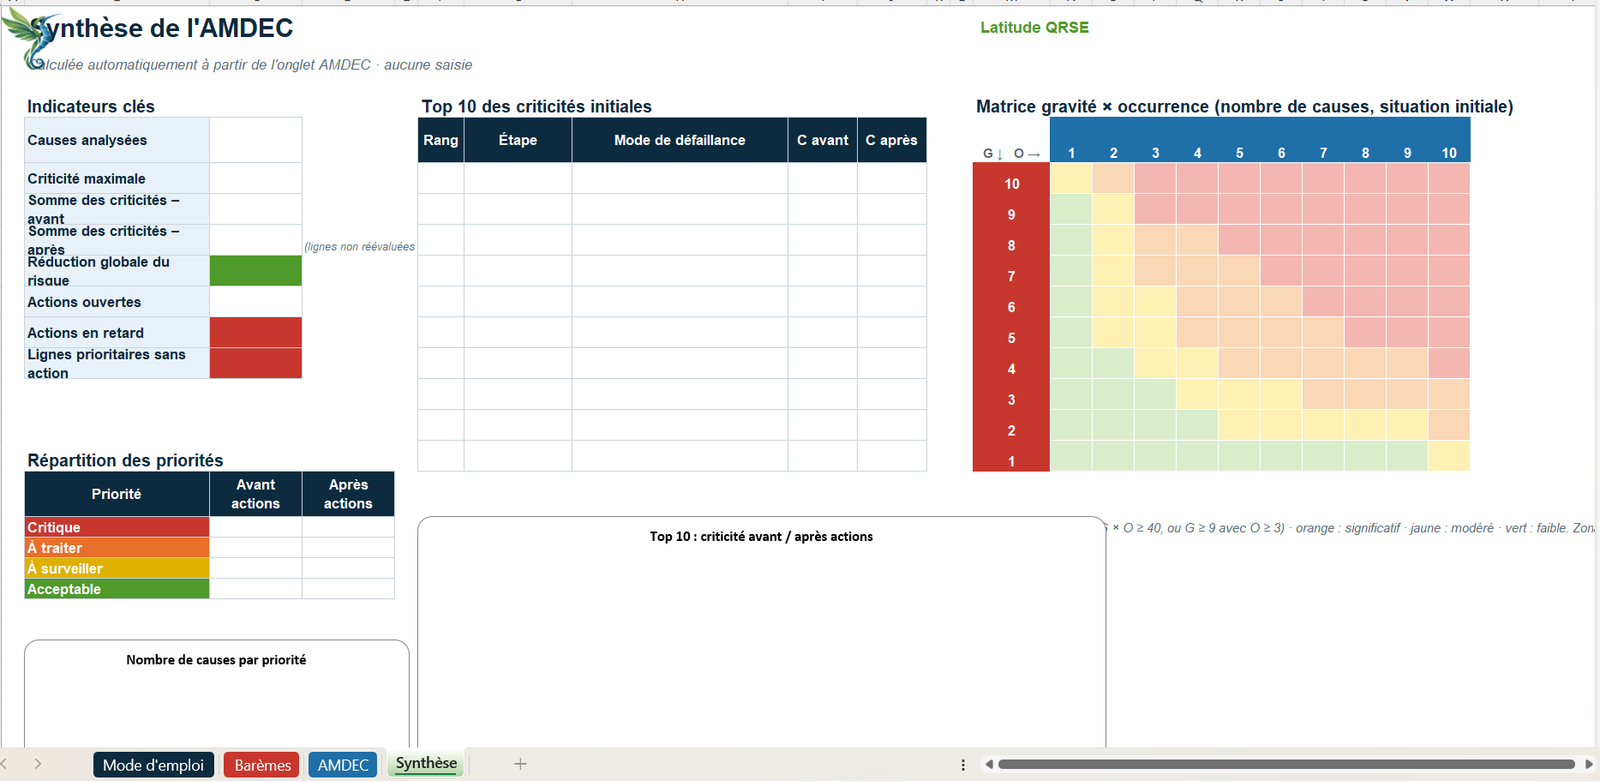The height and width of the screenshot is (782, 1600).
Task: Select the green cell beside Réduction globale du risque
Action: pyautogui.click(x=256, y=271)
